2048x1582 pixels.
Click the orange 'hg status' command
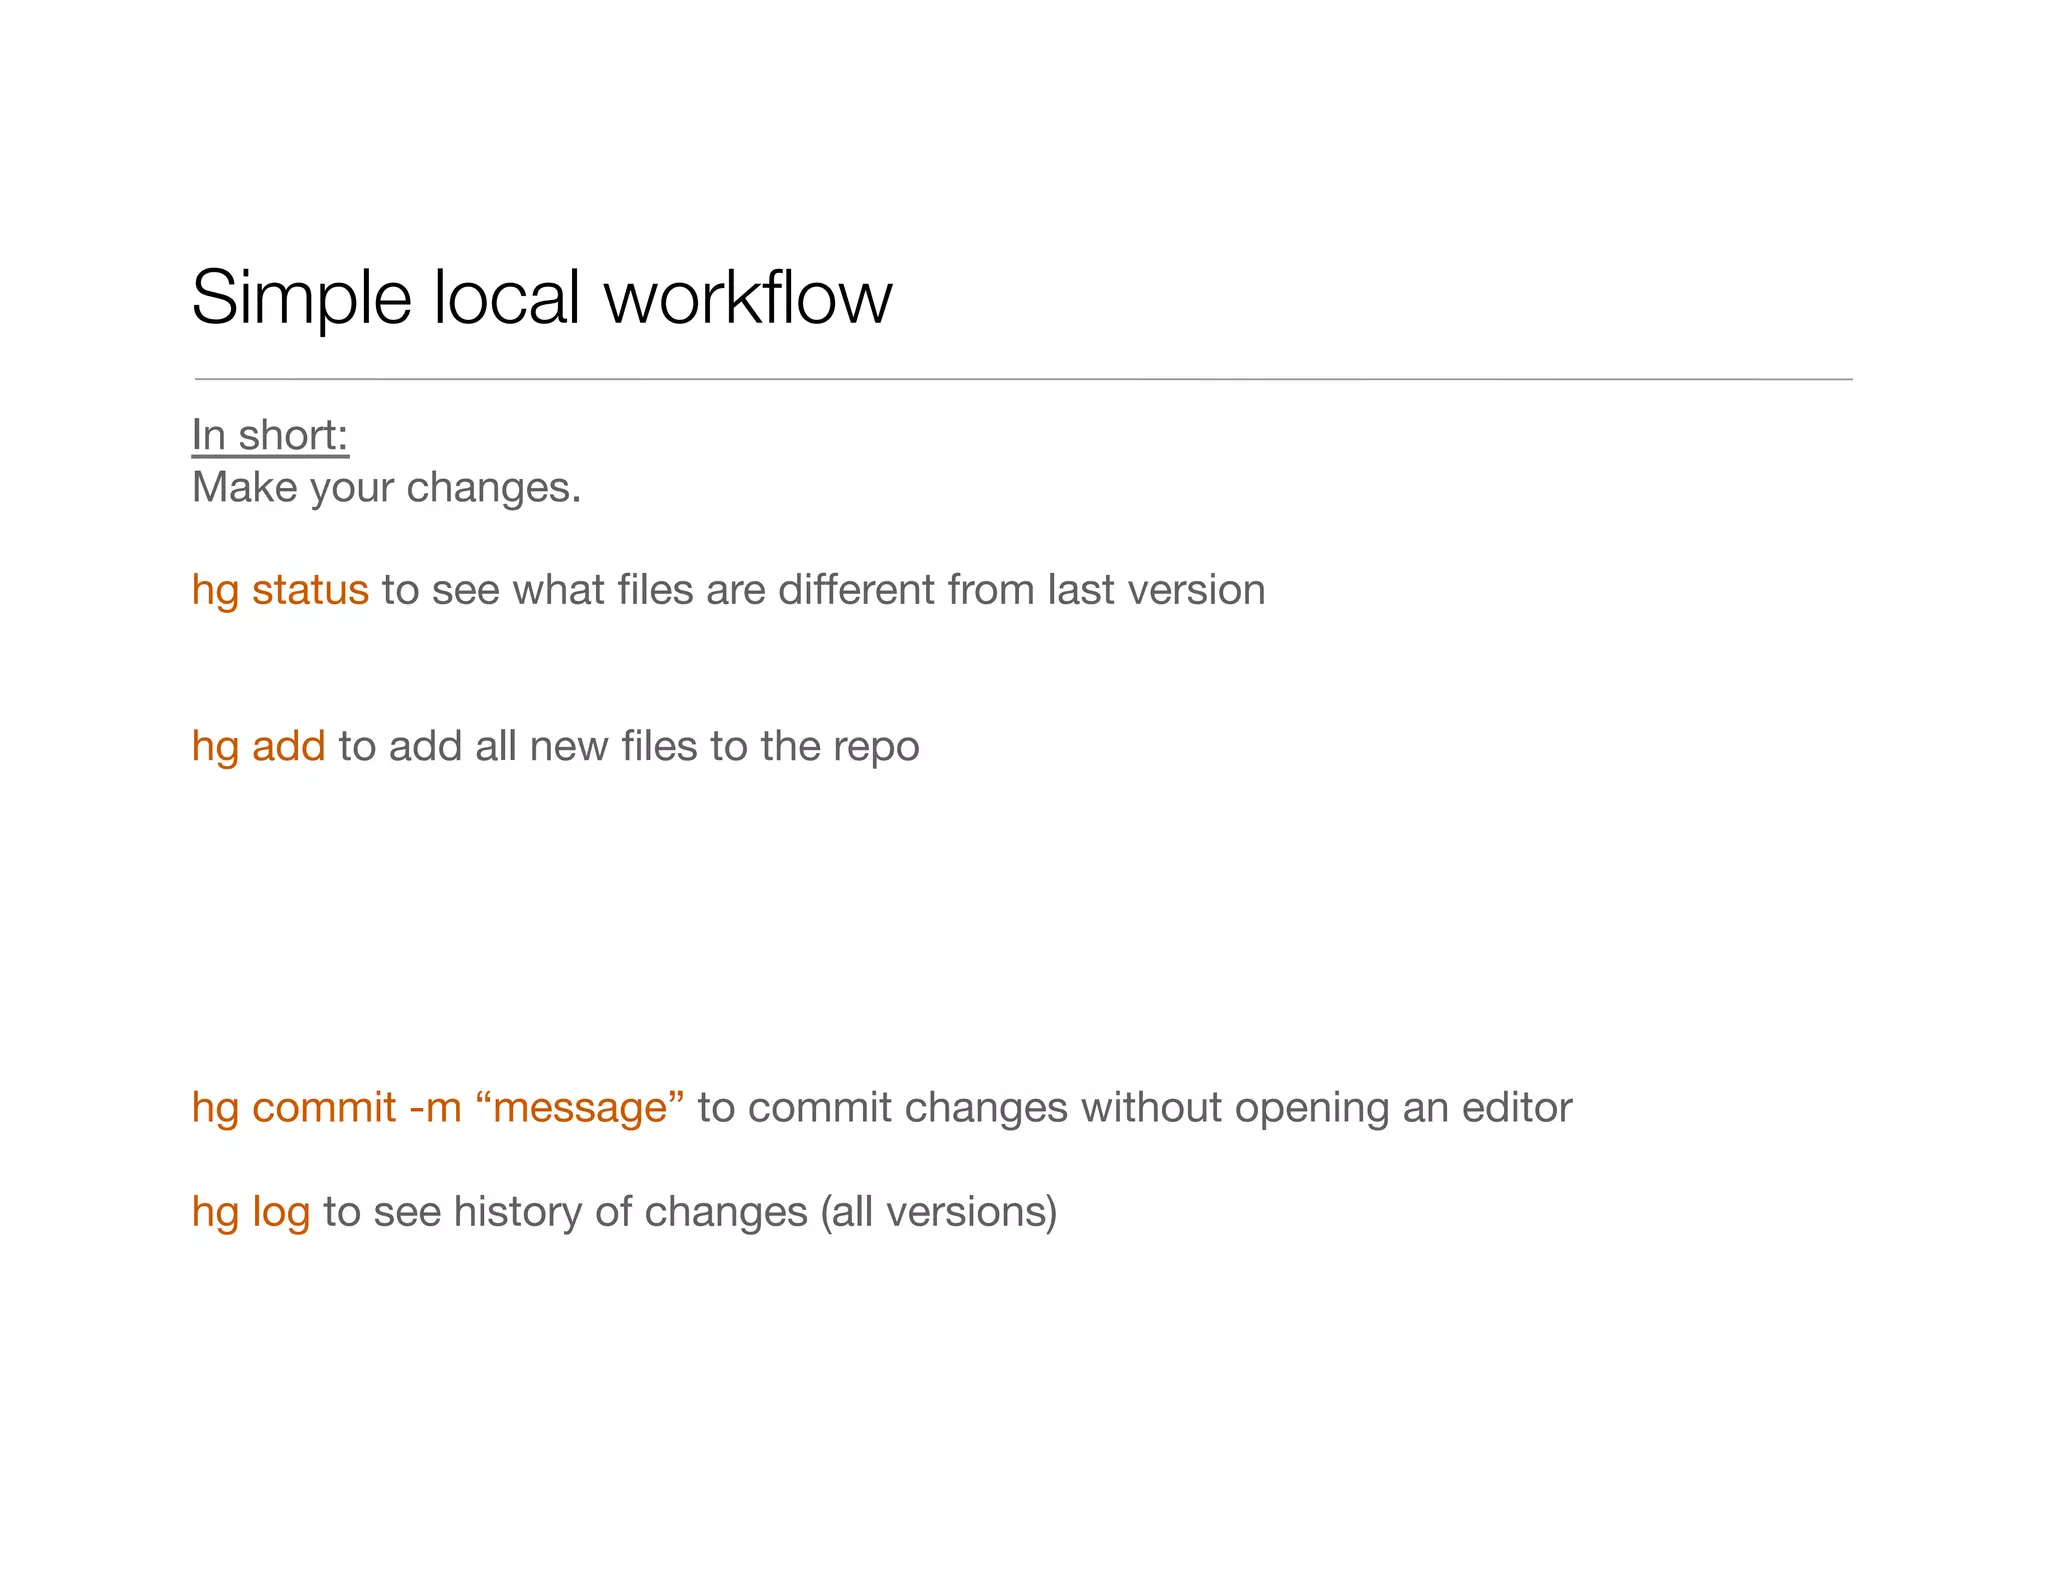[x=280, y=590]
